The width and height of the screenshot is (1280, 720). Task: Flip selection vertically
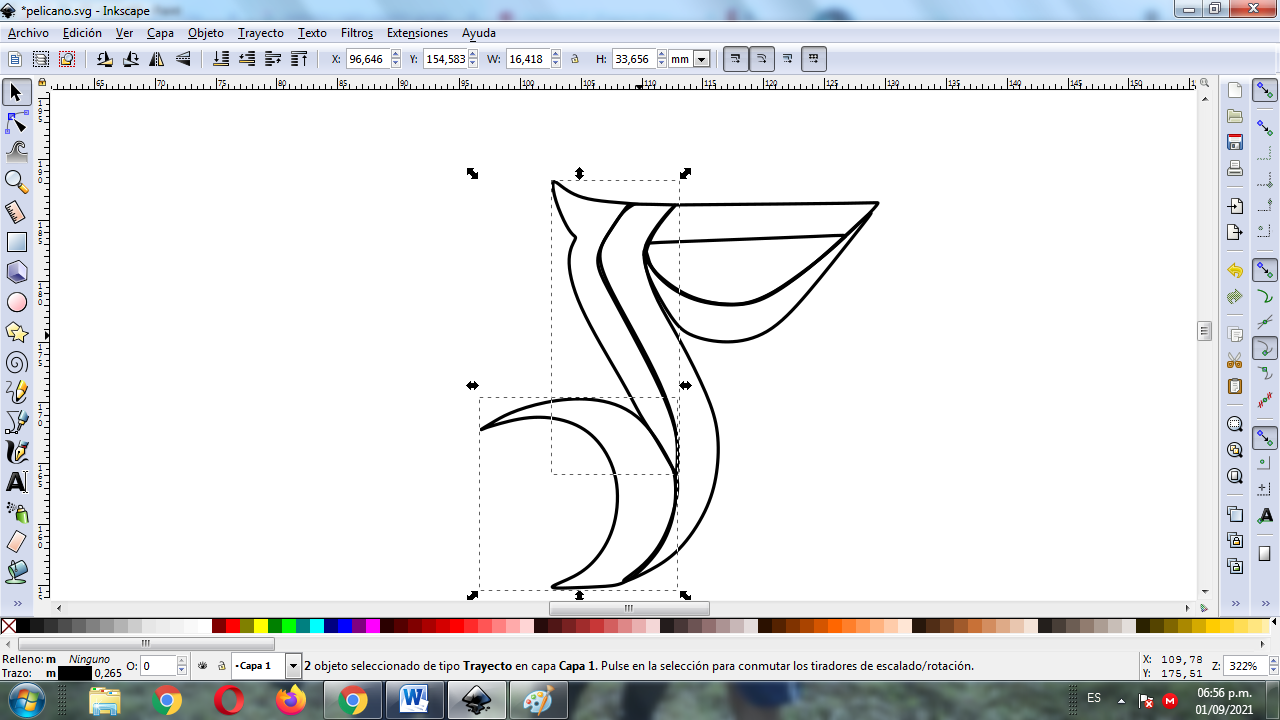(183, 59)
